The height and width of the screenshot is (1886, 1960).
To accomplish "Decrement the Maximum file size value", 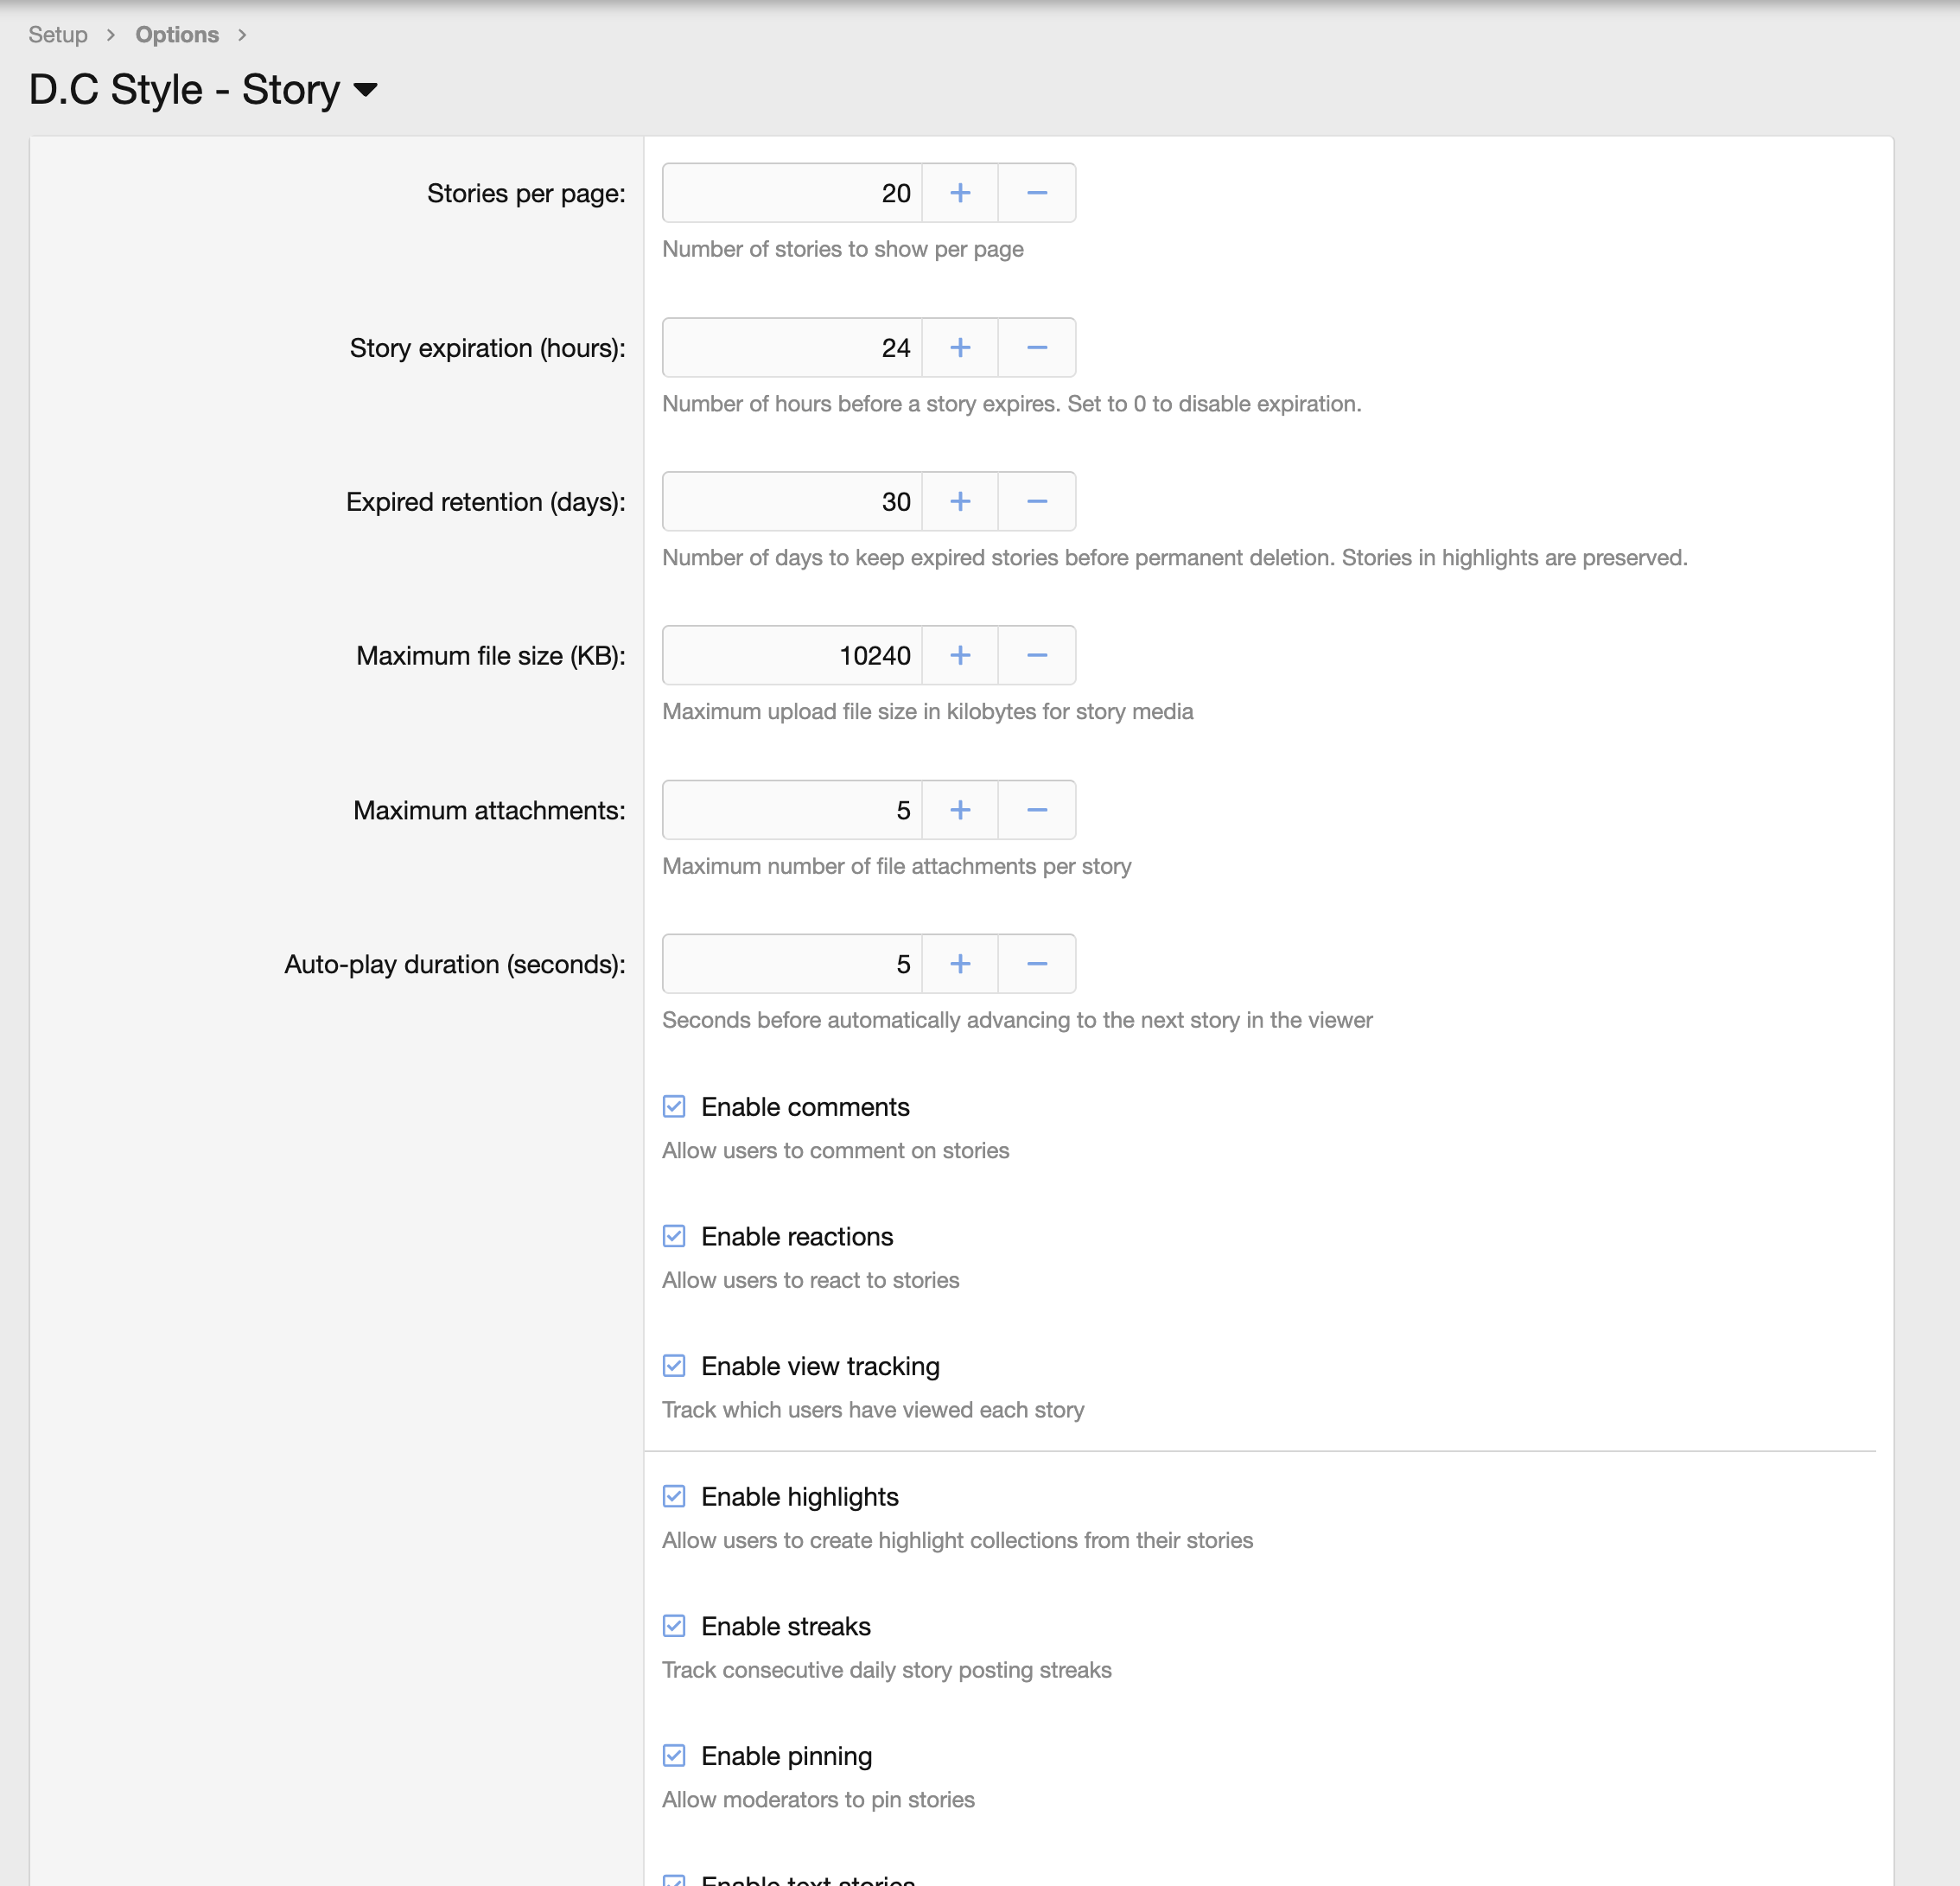I will (x=1036, y=655).
